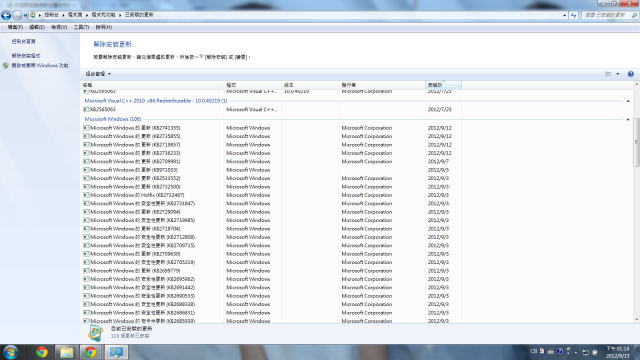
Task: Open the 組合管理 dropdown
Action: [98, 74]
